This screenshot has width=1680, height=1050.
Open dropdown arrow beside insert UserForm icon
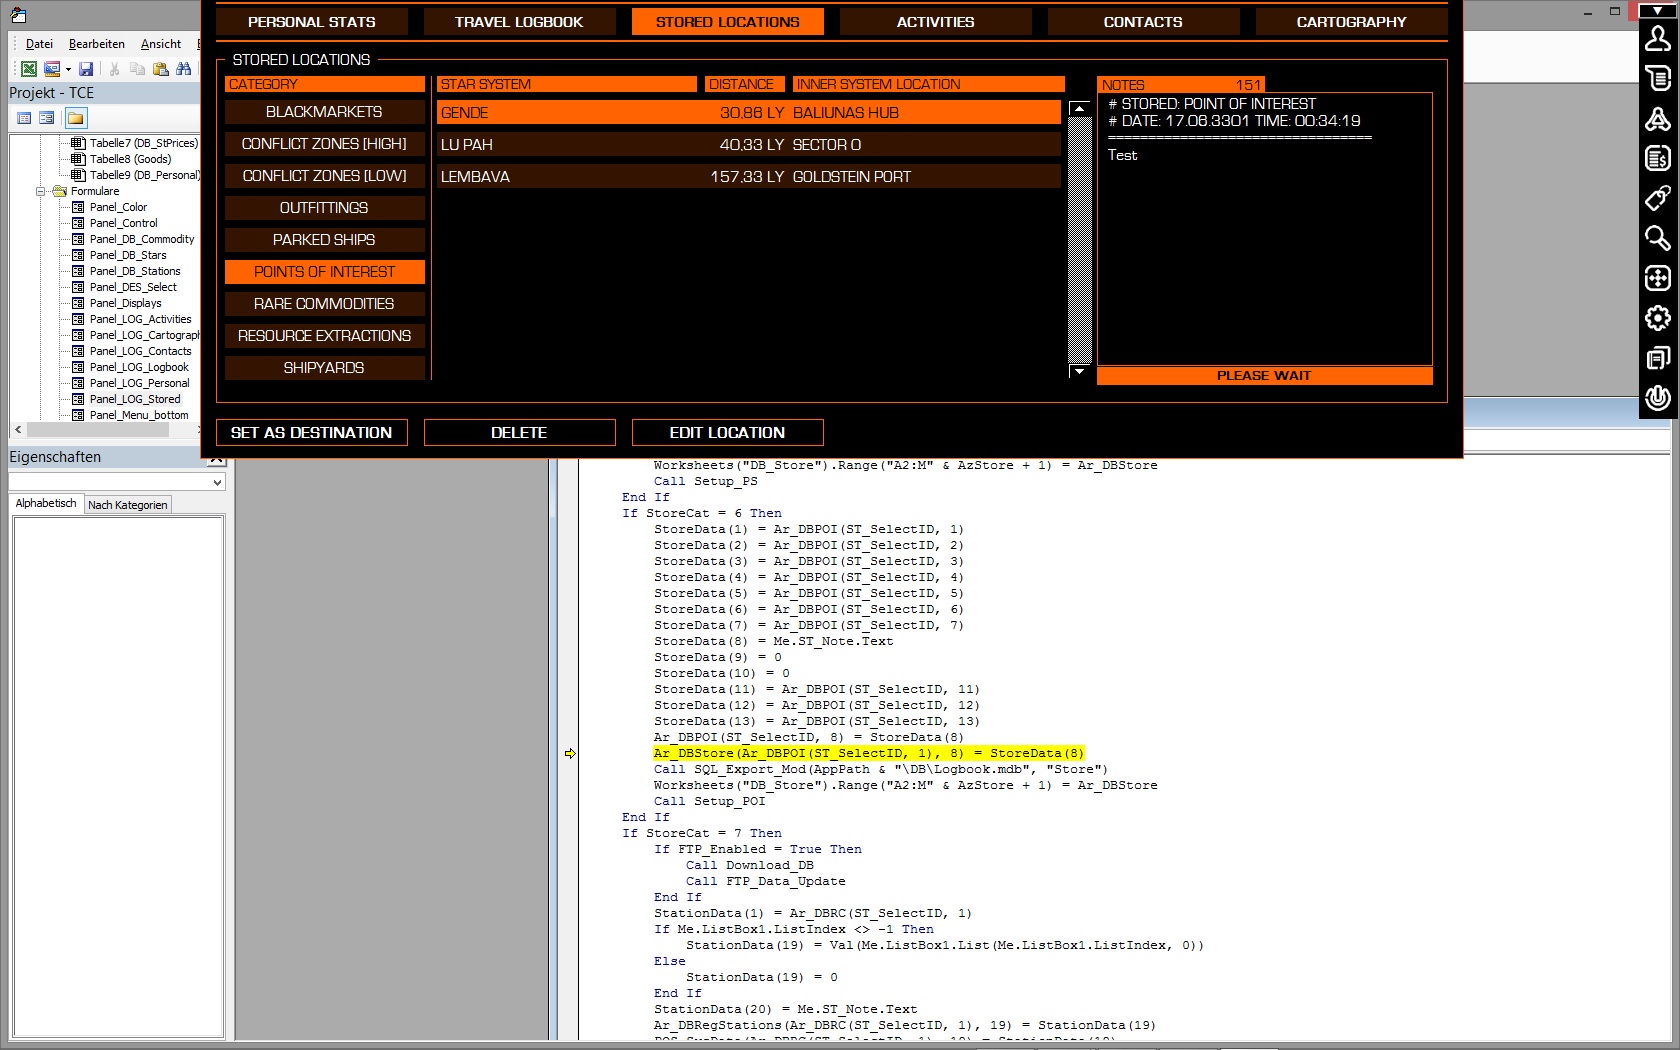click(x=68, y=69)
